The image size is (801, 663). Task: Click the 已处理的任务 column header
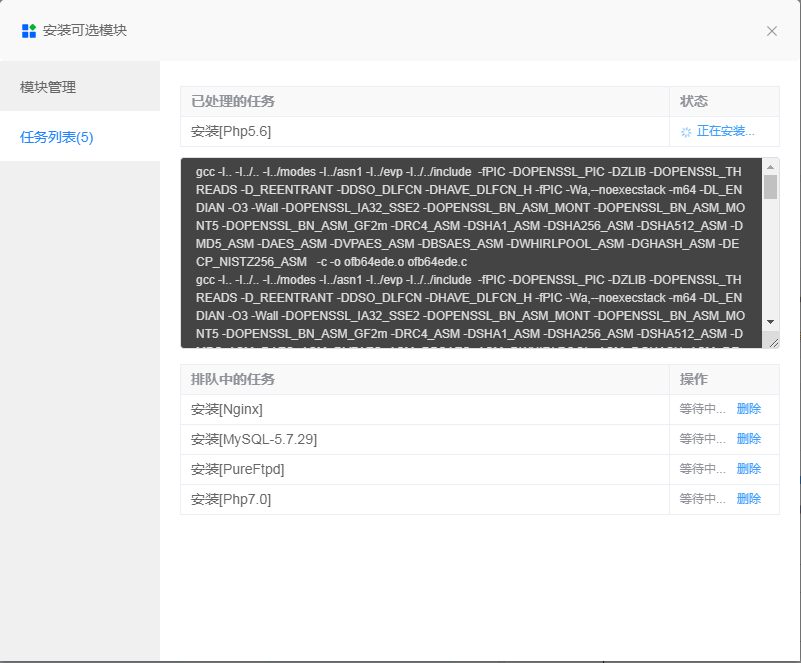tap(224, 101)
